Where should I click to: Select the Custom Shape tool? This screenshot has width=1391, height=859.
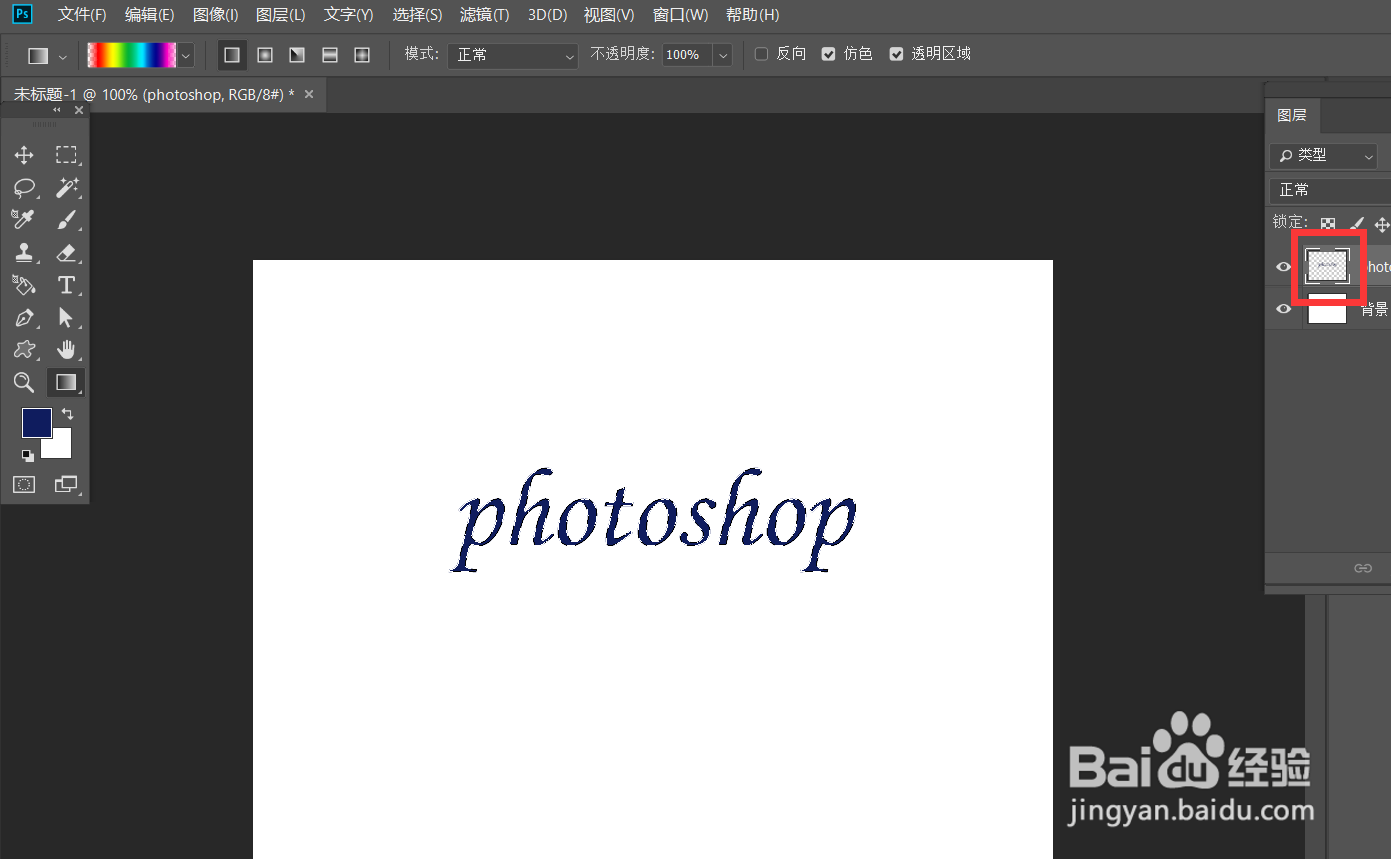[24, 350]
